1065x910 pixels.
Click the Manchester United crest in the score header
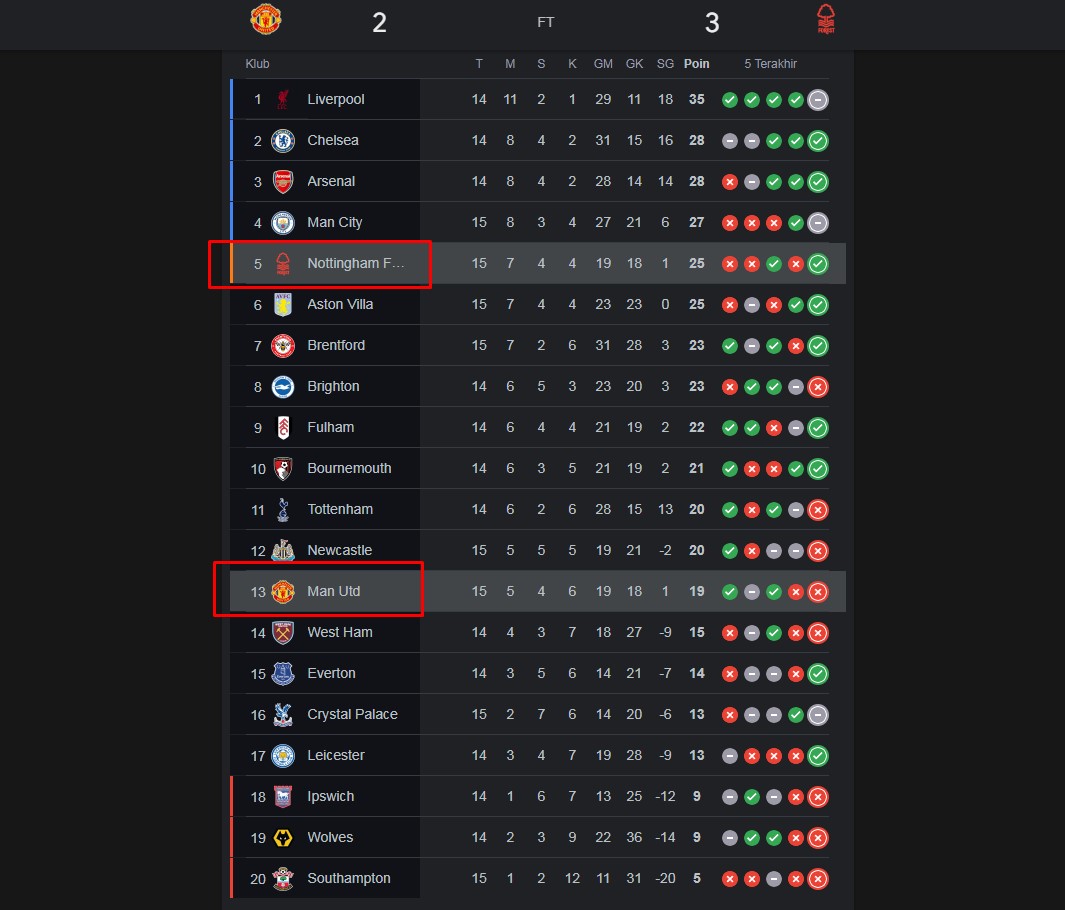click(x=266, y=19)
